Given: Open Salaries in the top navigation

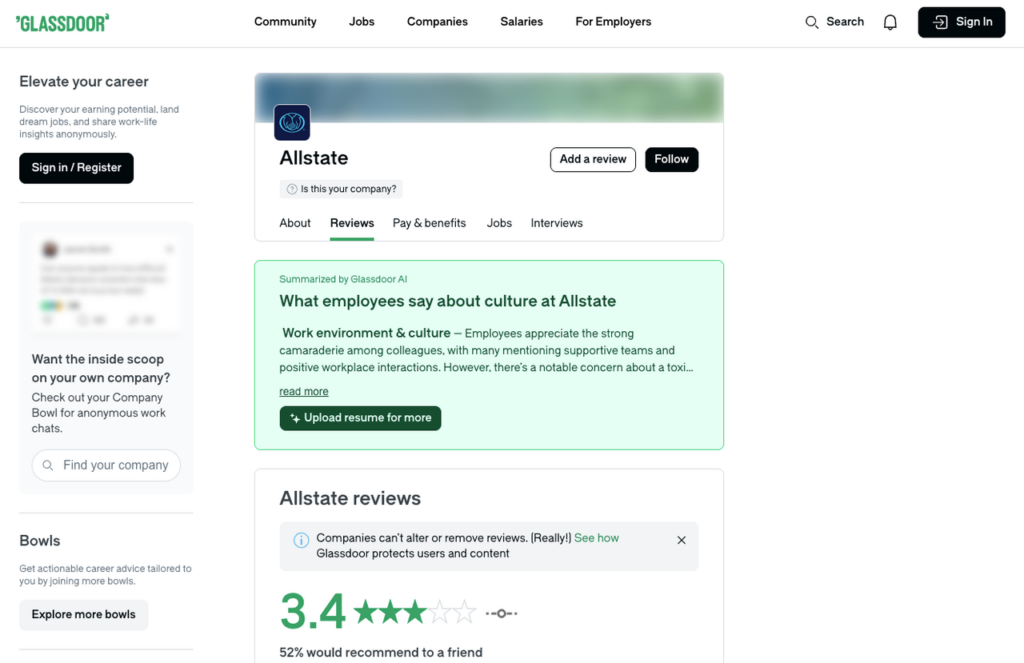Looking at the screenshot, I should pos(521,21).
